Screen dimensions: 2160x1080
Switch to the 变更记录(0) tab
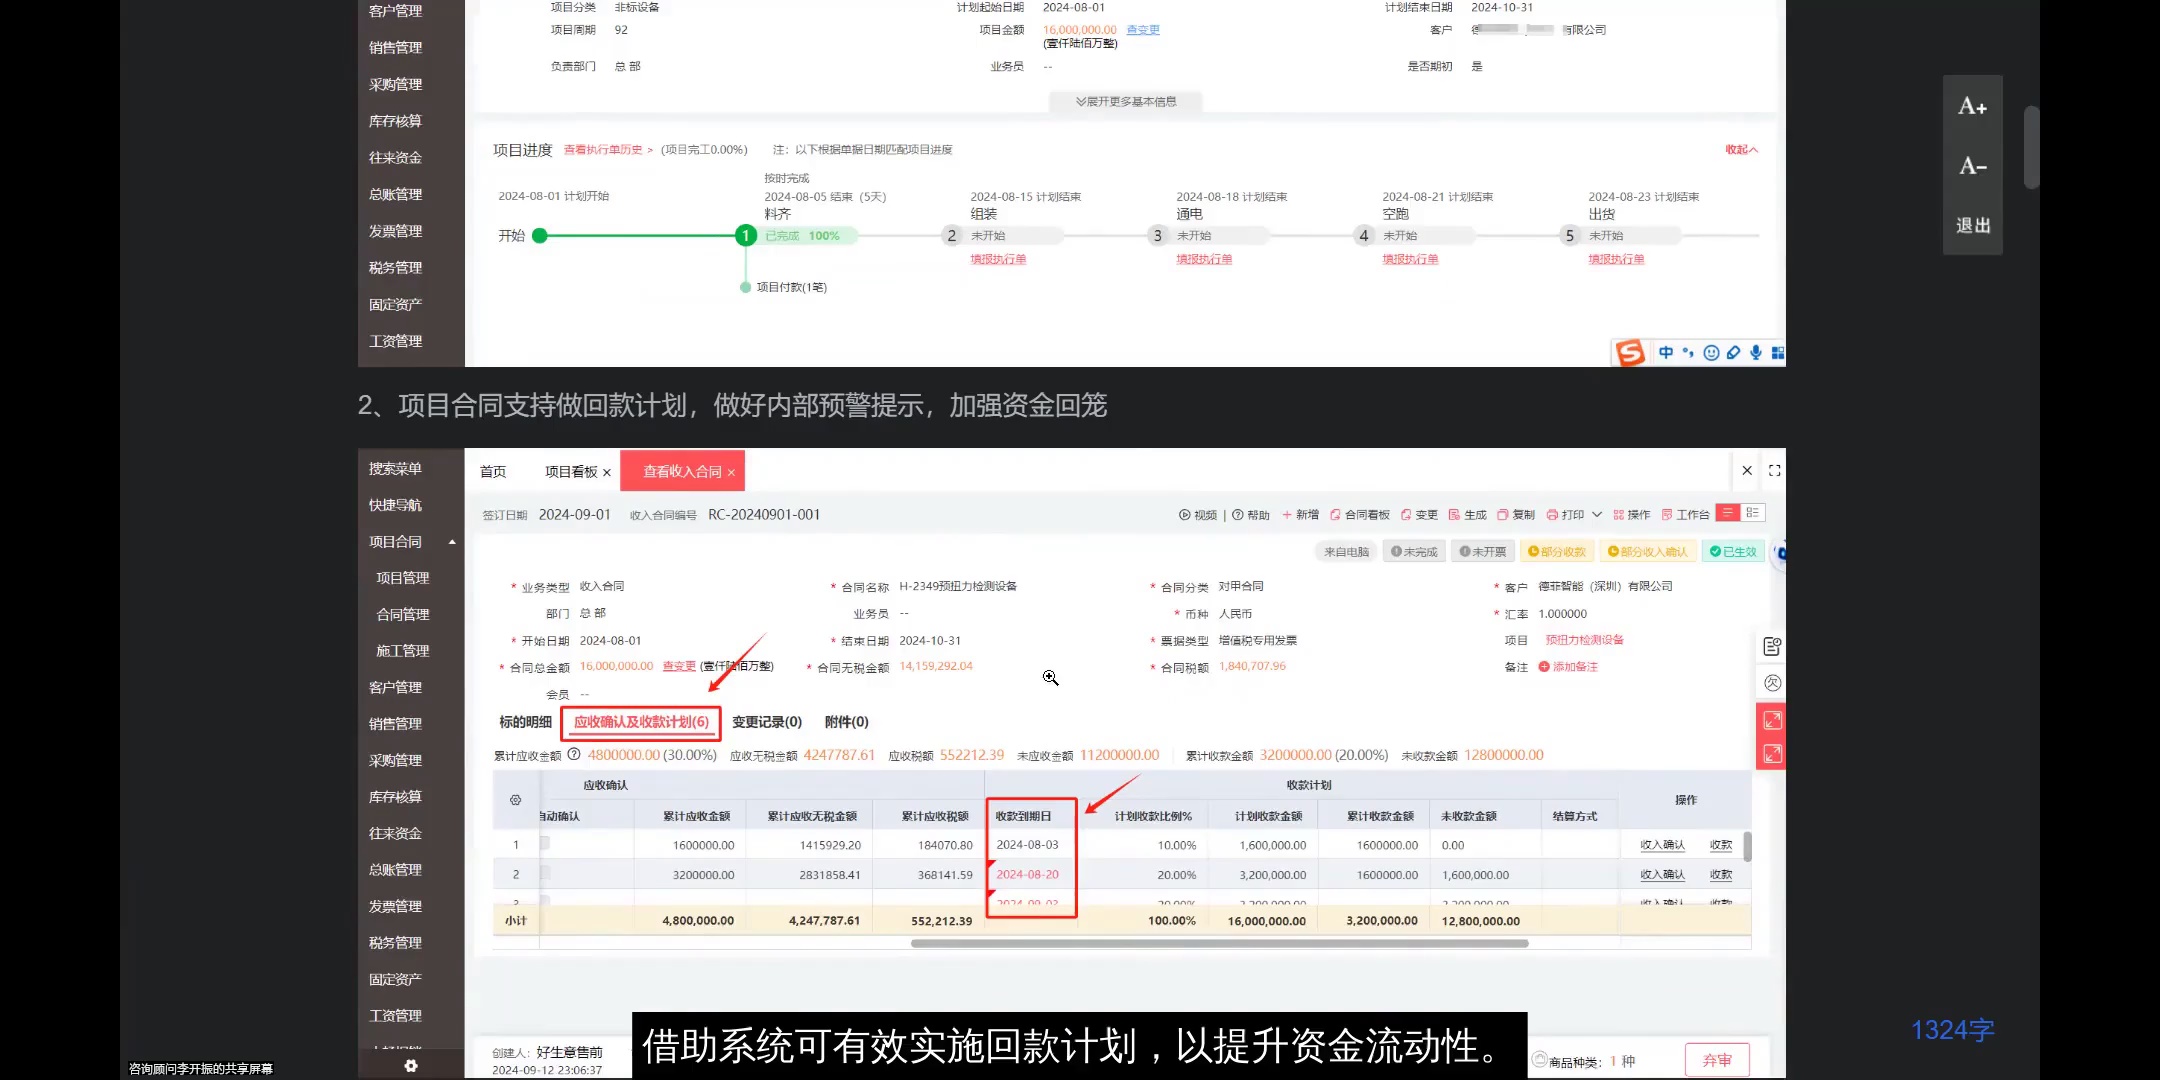click(766, 722)
